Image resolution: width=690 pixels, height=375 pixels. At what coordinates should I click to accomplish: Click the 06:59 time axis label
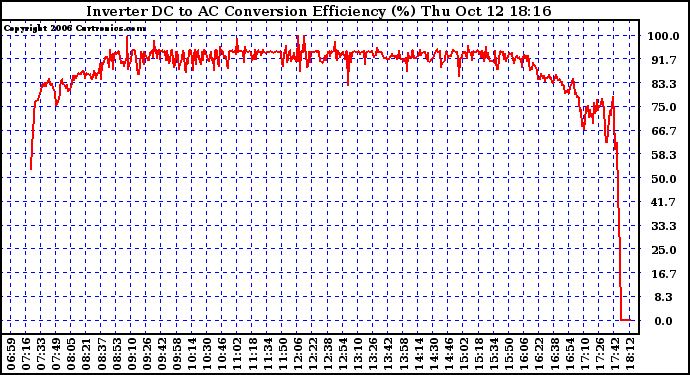point(11,353)
